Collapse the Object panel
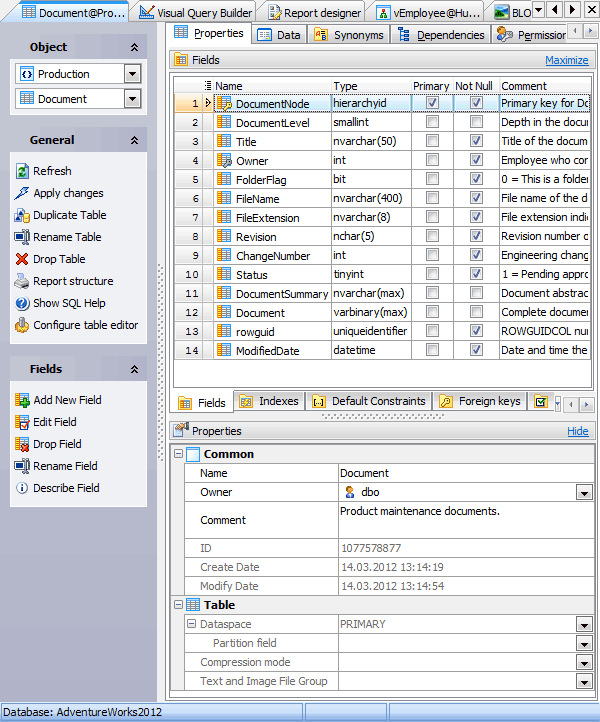 134,47
